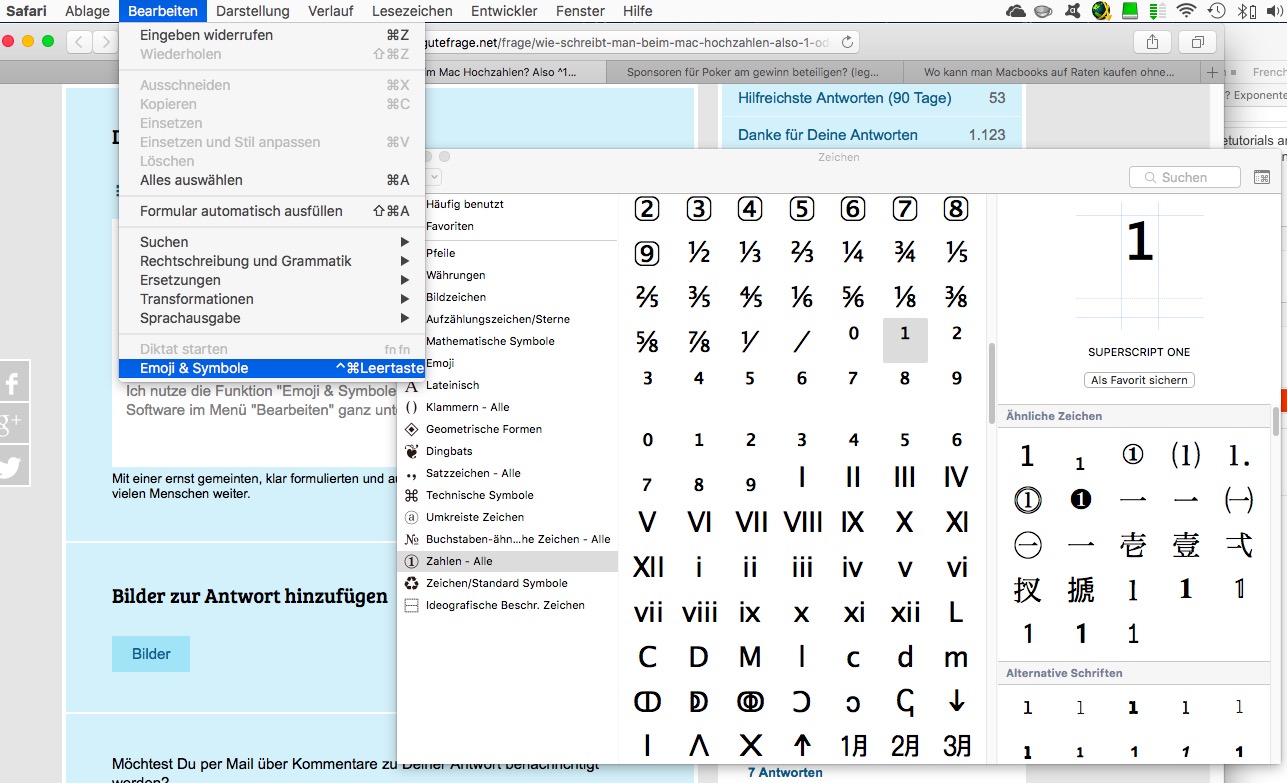Click the Umkreiste Zeichen circled-a icon

(411, 517)
